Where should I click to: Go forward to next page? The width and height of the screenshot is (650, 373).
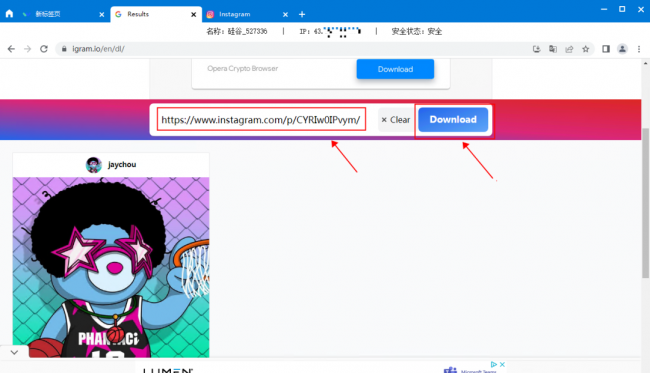pyautogui.click(x=27, y=49)
